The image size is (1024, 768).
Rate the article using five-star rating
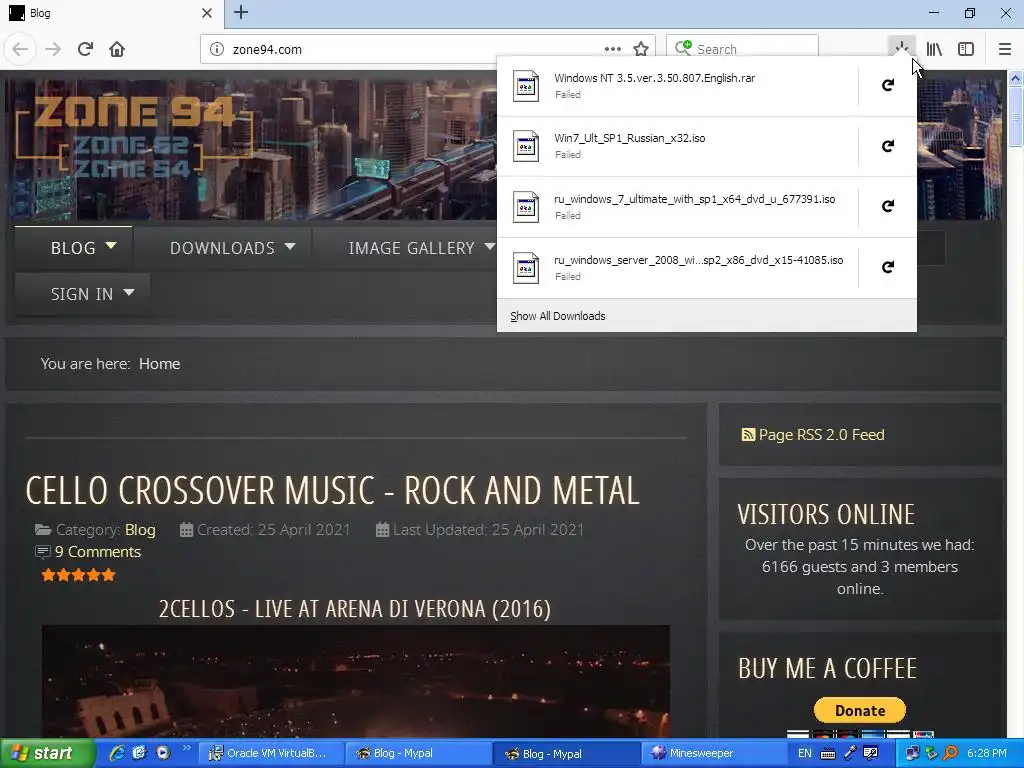(78, 575)
